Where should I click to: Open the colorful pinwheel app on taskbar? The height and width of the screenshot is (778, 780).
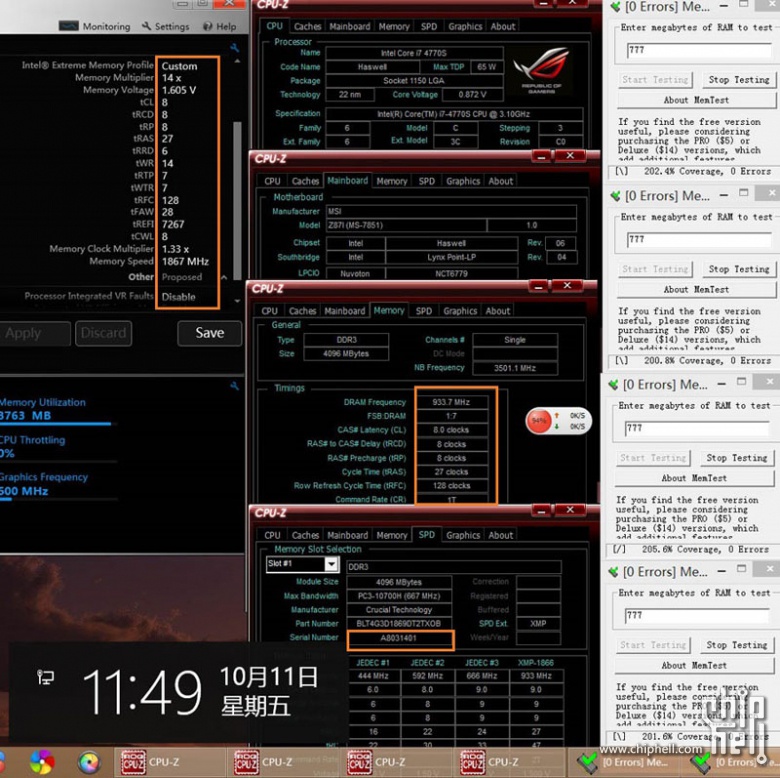42,762
